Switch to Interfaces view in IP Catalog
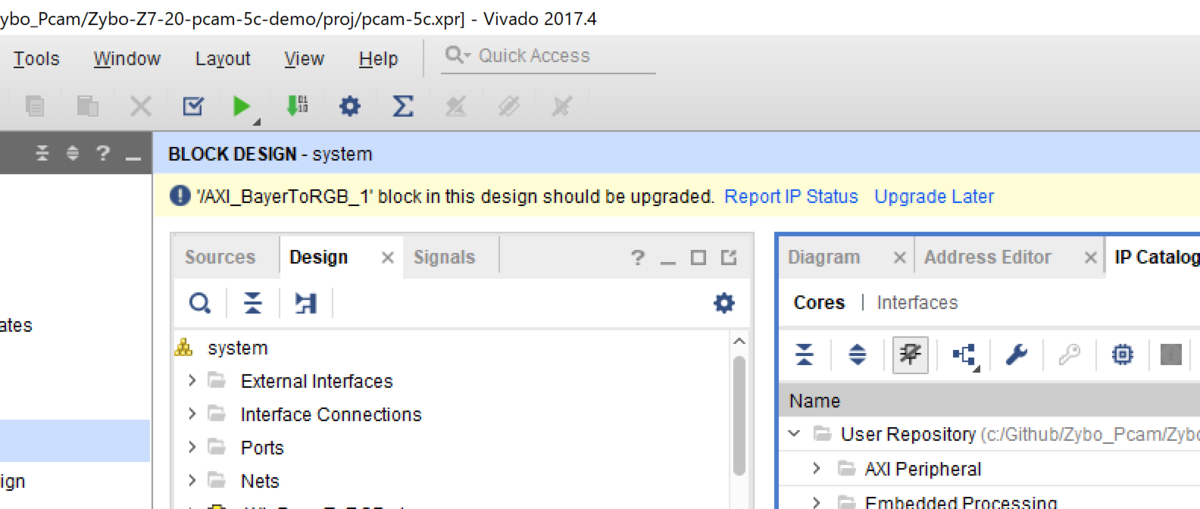 (917, 302)
